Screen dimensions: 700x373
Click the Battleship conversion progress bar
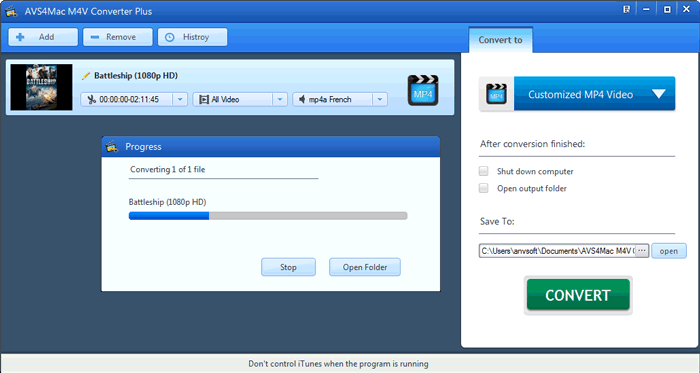pos(268,216)
